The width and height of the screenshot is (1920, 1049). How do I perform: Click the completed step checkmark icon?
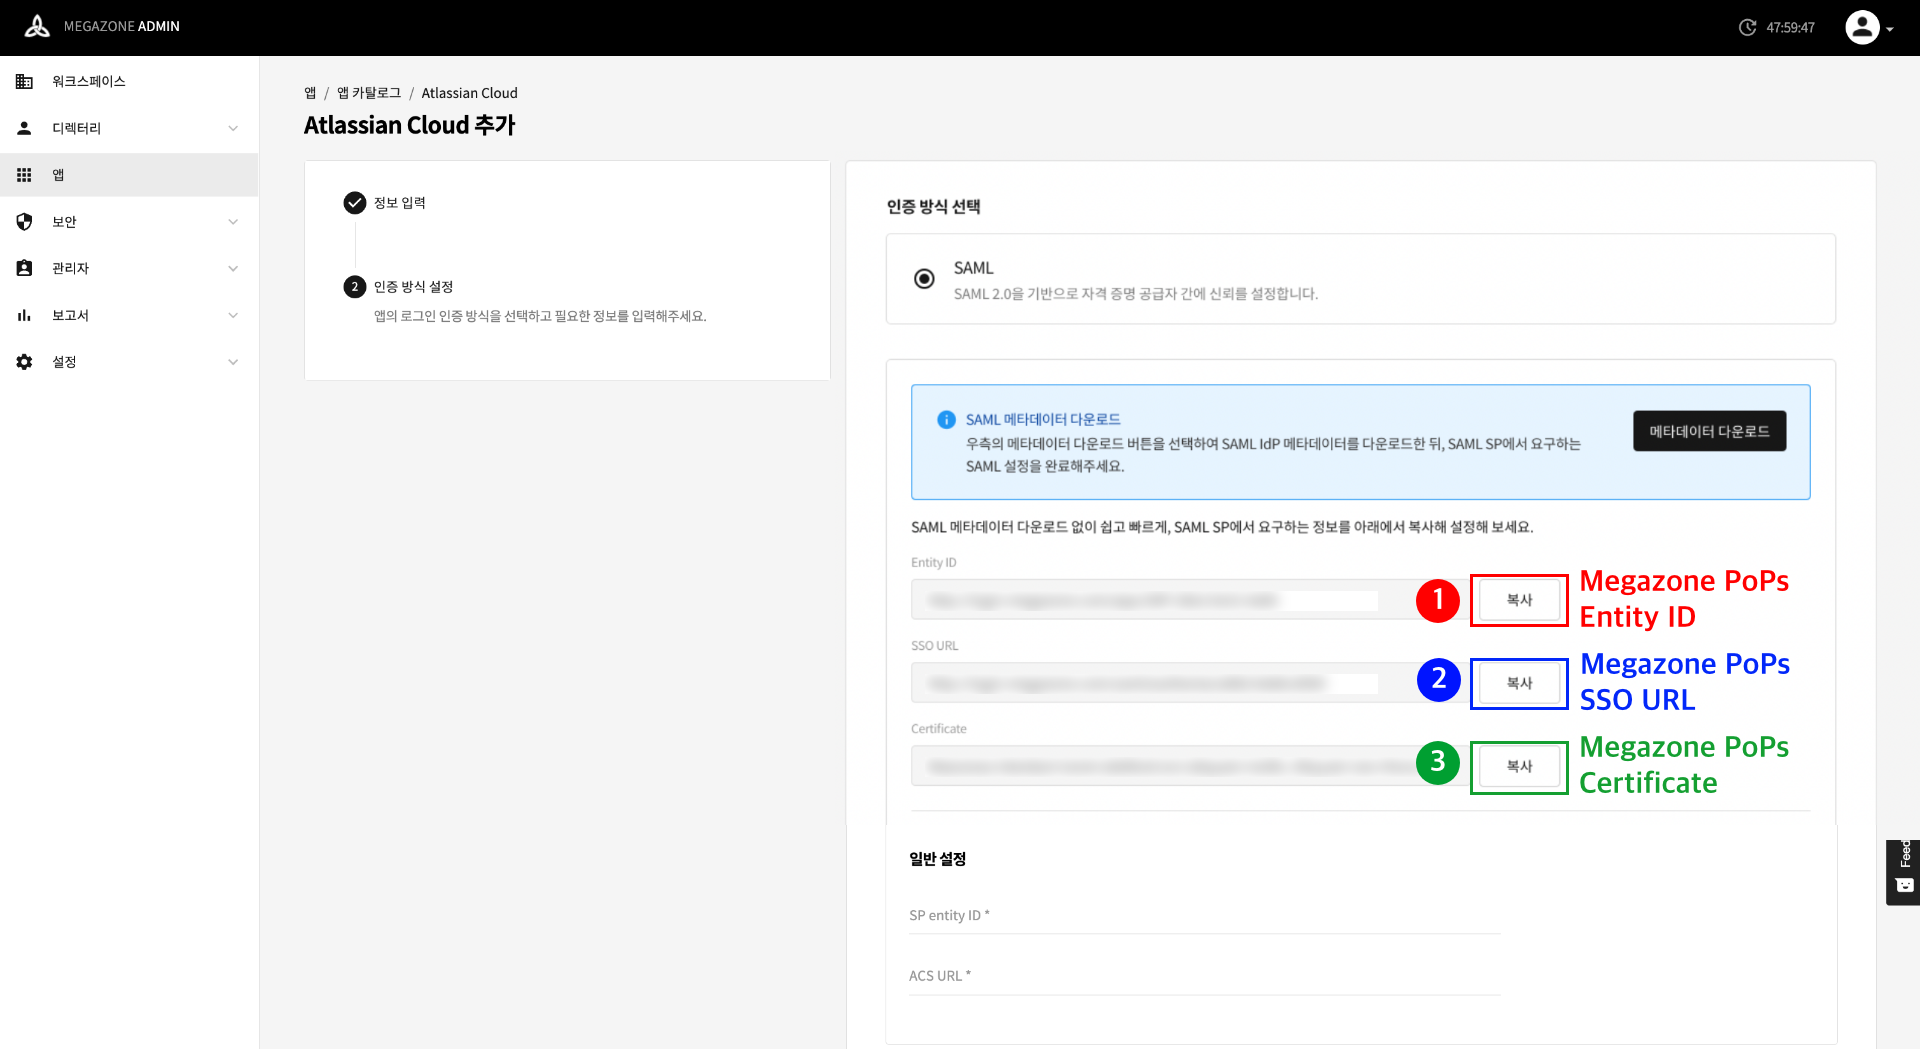point(355,203)
